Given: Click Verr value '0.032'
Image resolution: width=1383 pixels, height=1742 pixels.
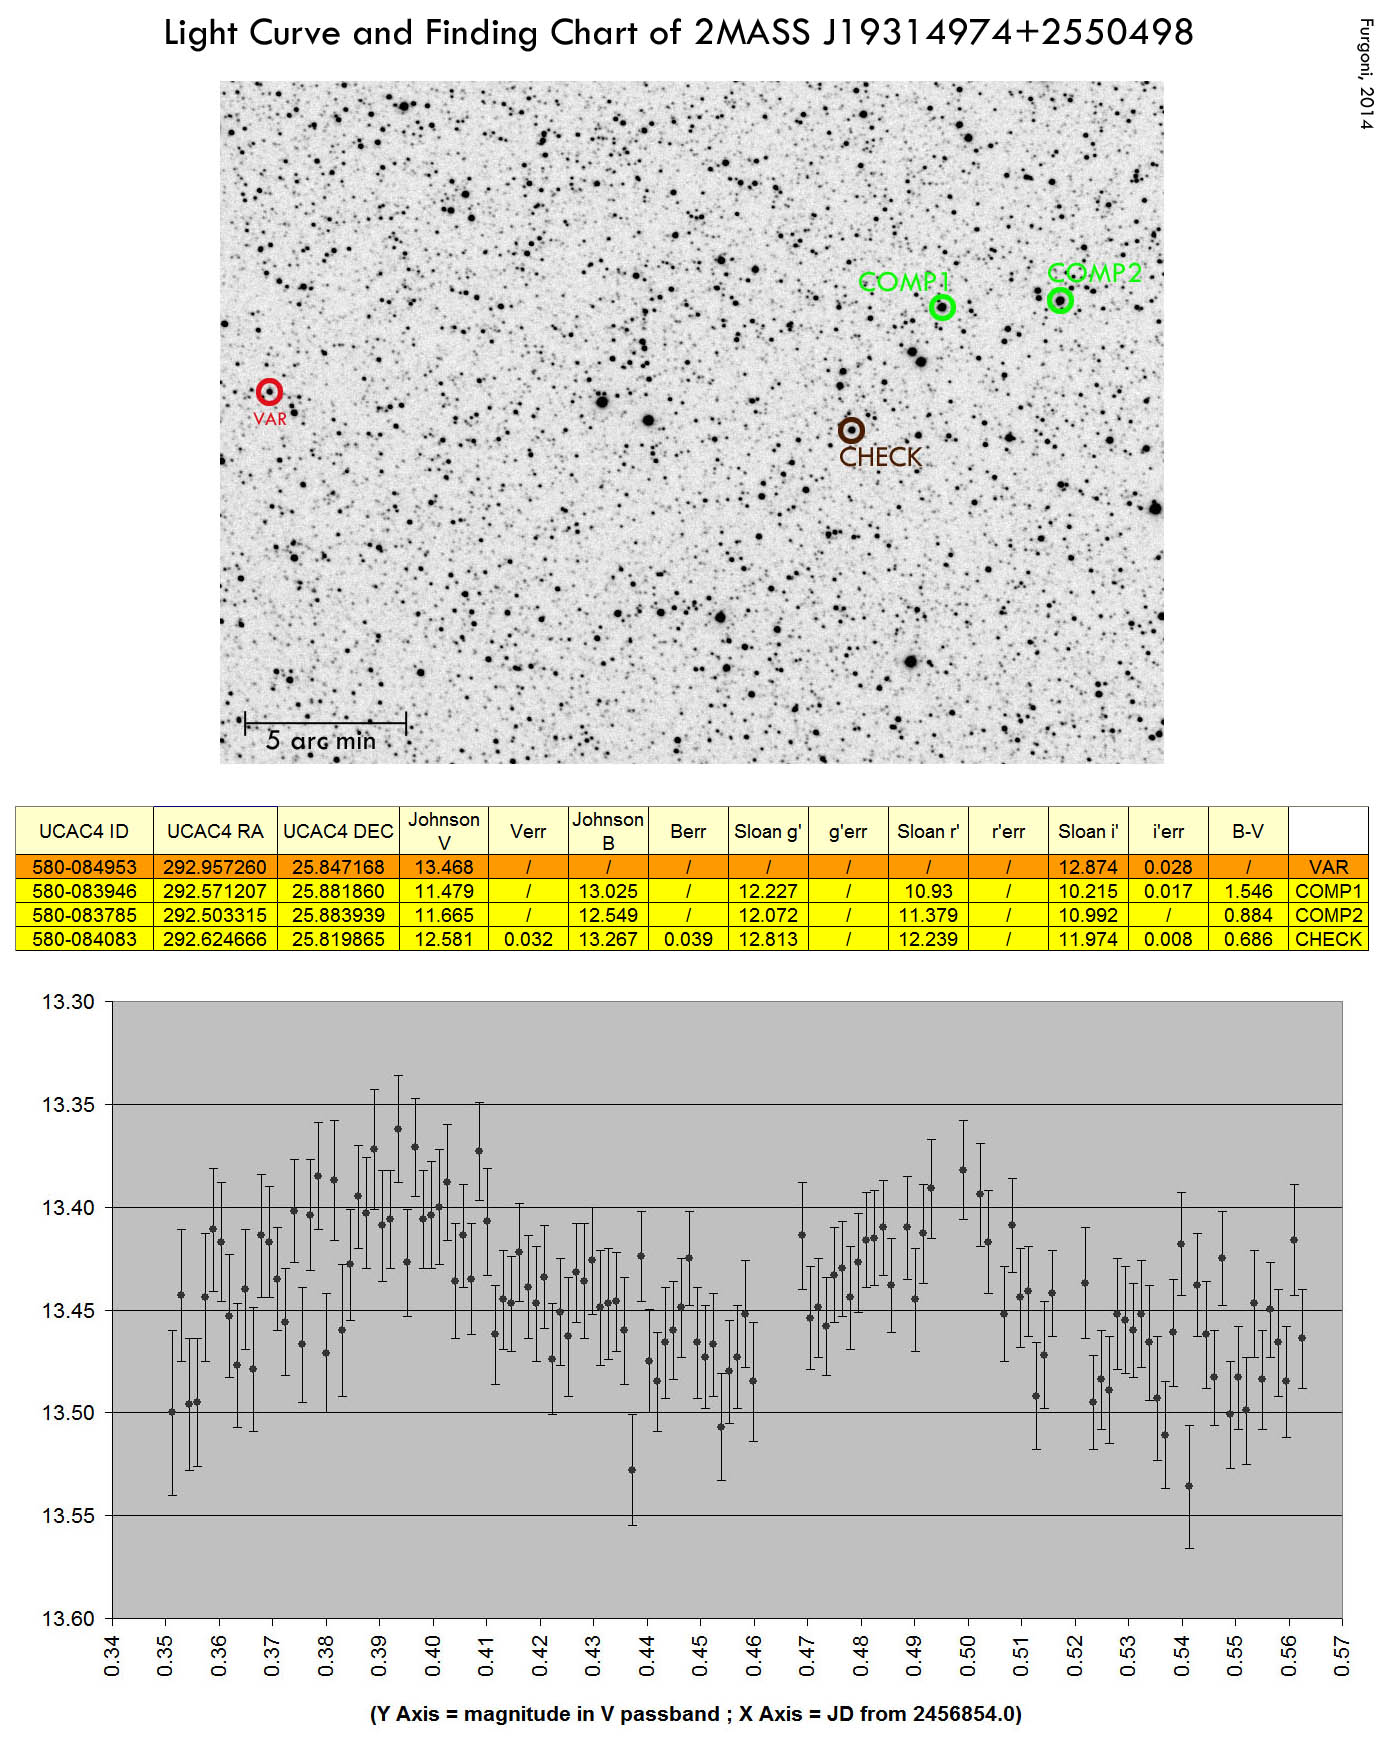Looking at the screenshot, I should [528, 939].
